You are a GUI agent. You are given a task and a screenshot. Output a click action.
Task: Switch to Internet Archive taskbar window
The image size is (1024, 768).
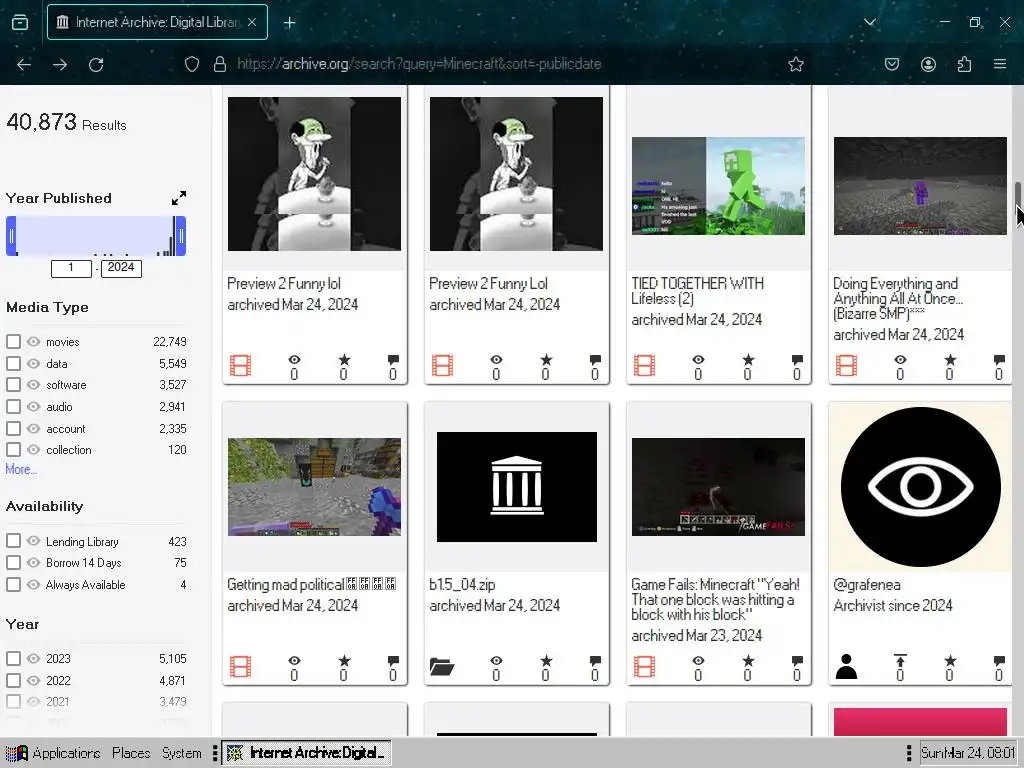(306, 753)
